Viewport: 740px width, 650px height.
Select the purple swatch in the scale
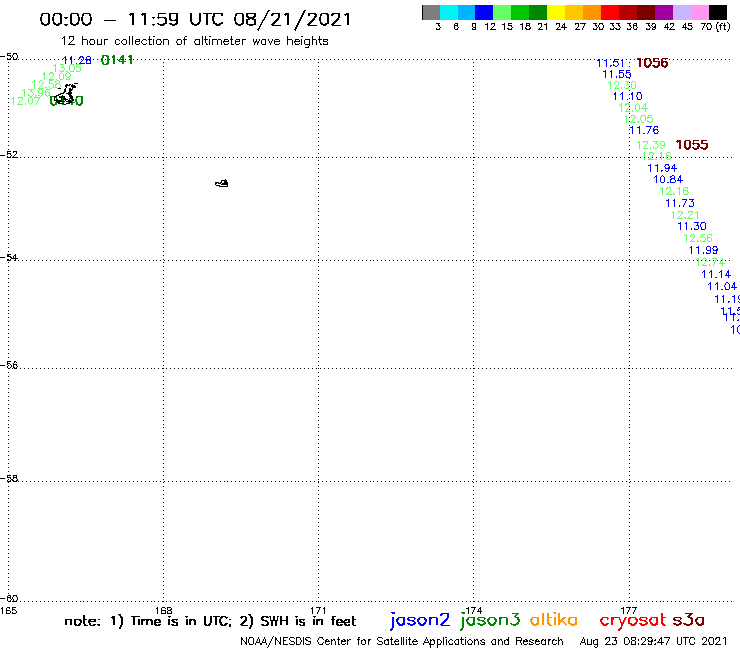pos(664,12)
